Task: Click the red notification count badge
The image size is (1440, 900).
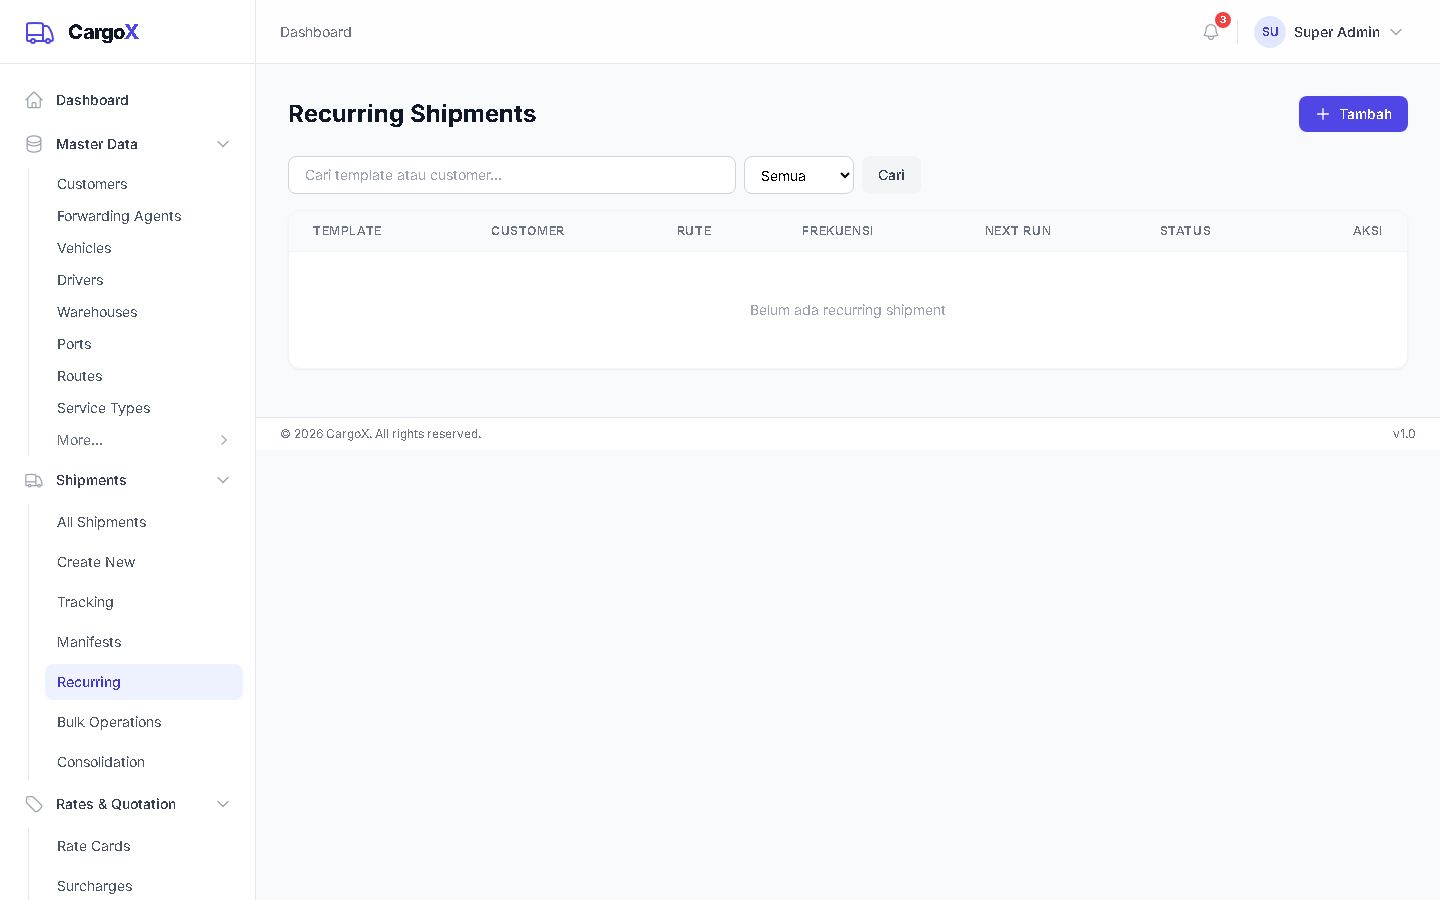Action: 1223,20
